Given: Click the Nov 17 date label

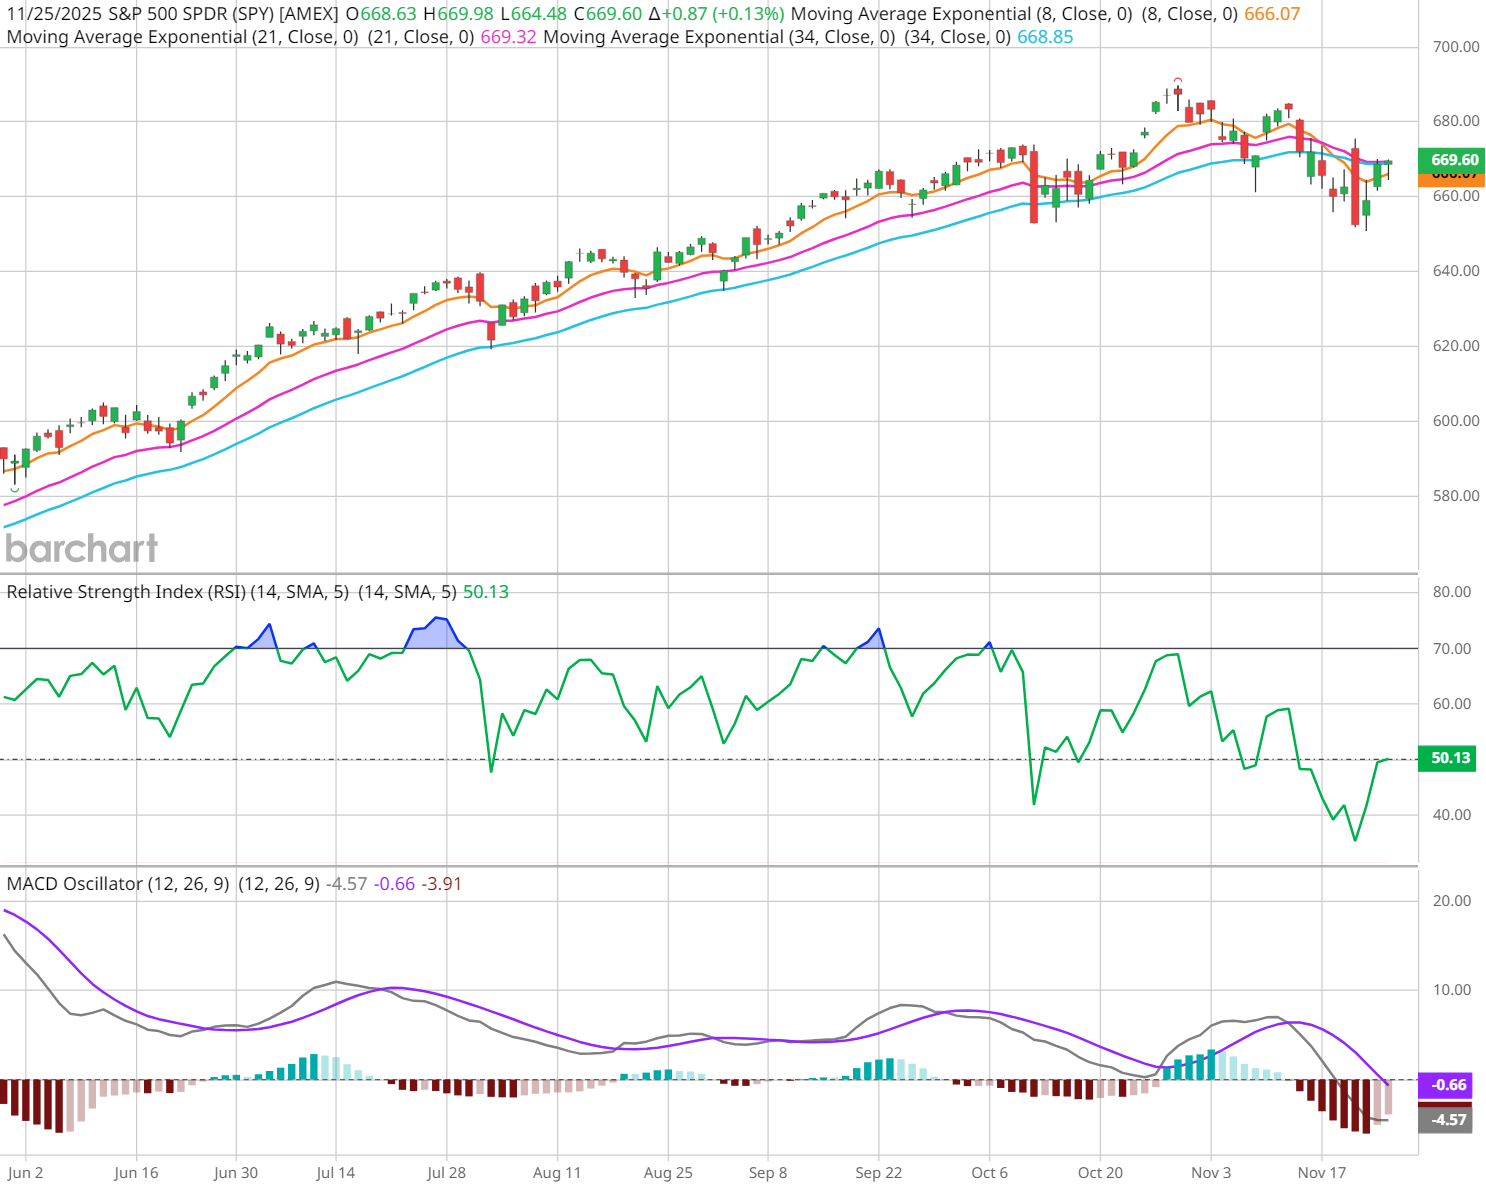Looking at the screenshot, I should tap(1322, 1173).
